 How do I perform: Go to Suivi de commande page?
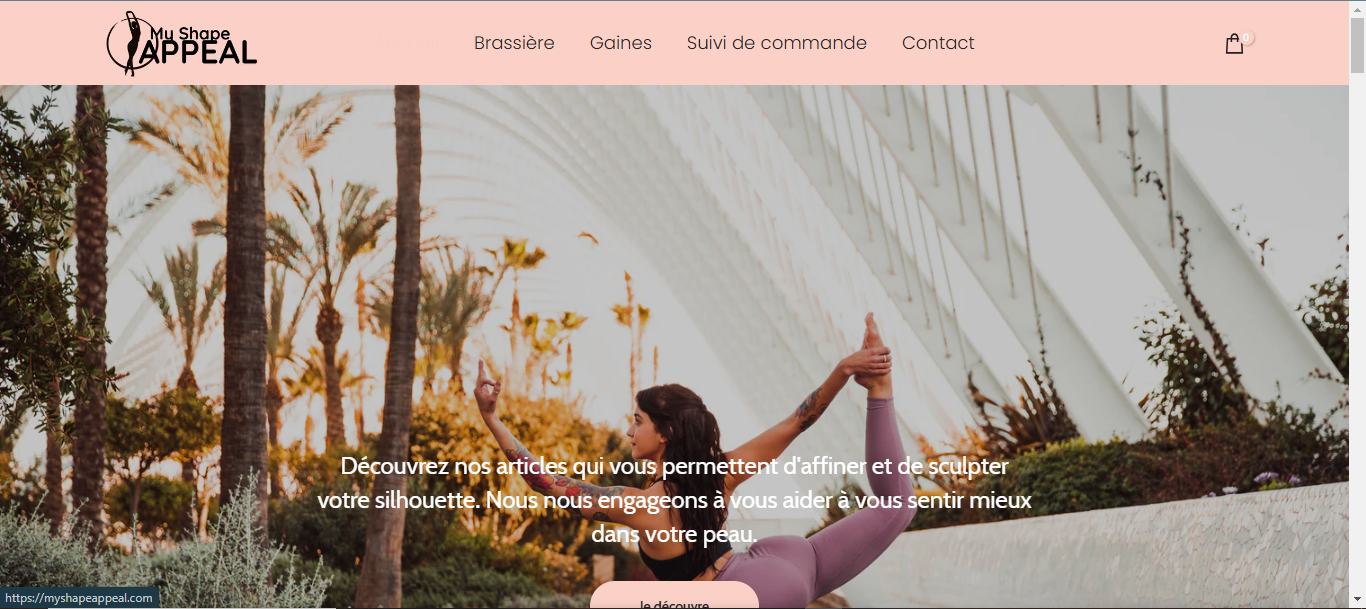(x=777, y=43)
